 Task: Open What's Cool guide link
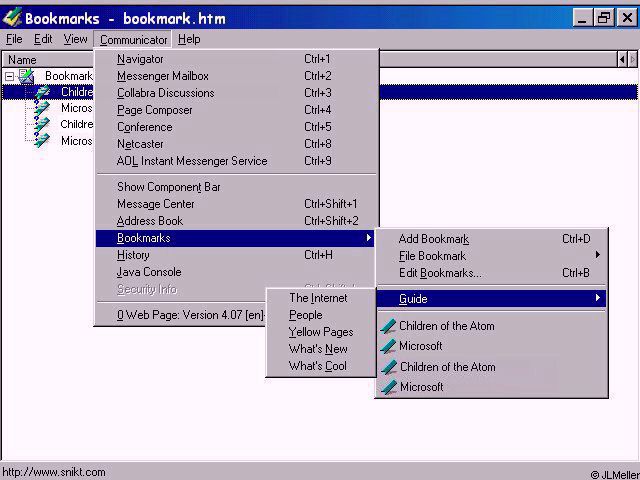pyautogui.click(x=317, y=366)
